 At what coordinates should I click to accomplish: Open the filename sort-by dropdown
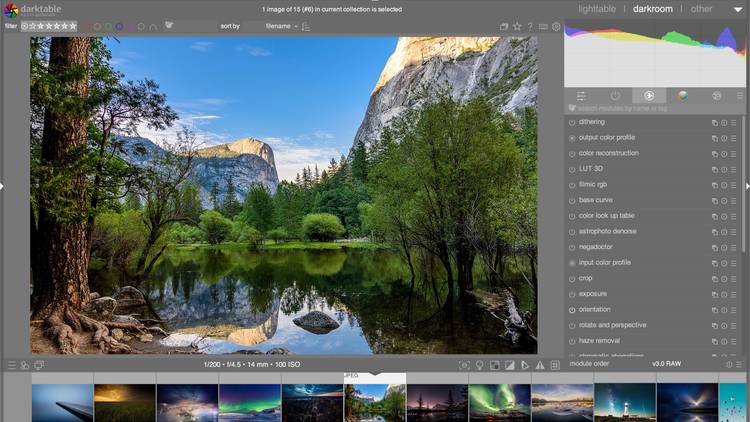281,26
